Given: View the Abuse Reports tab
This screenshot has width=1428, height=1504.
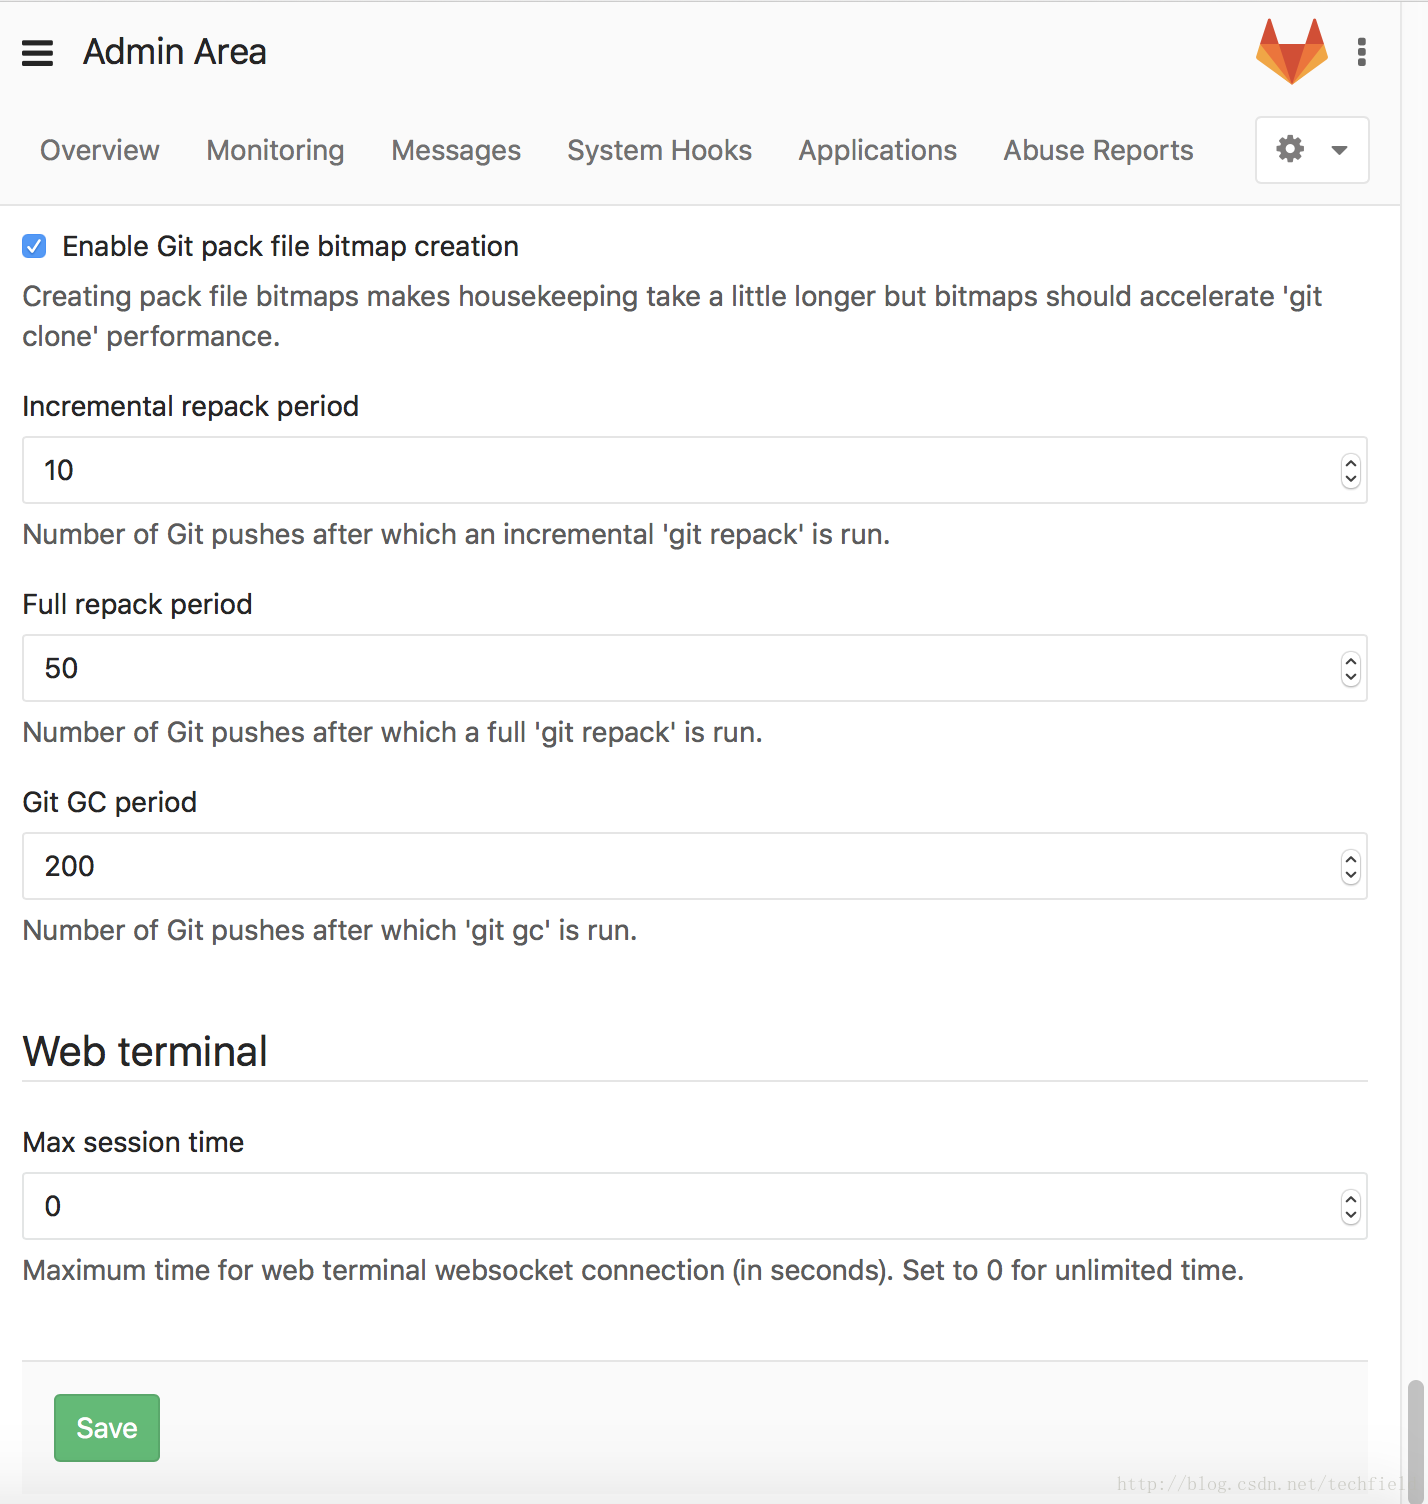Looking at the screenshot, I should (1098, 150).
